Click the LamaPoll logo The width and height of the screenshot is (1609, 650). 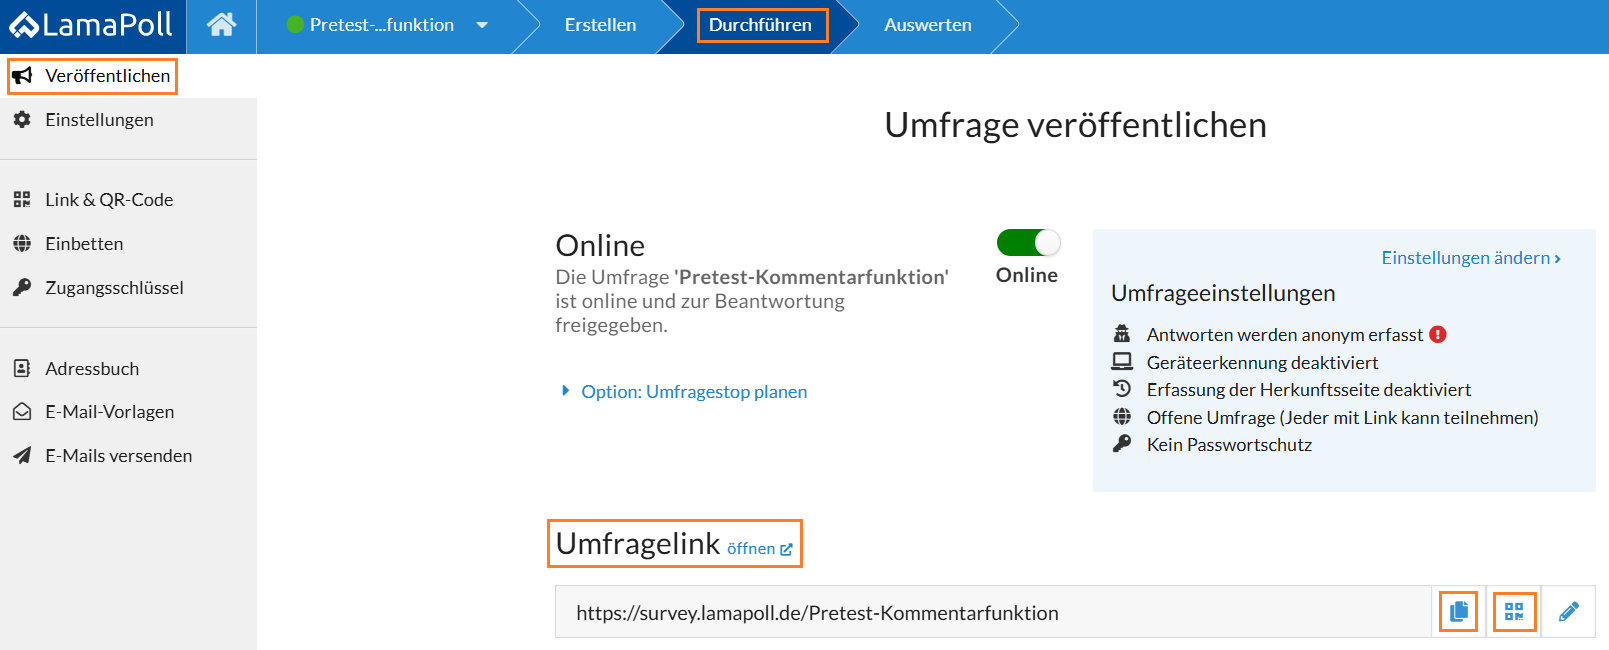[92, 25]
